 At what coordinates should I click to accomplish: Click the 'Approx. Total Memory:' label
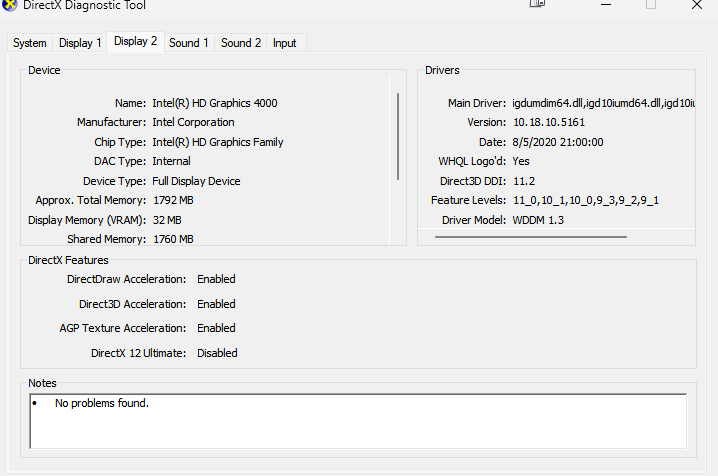[91, 200]
